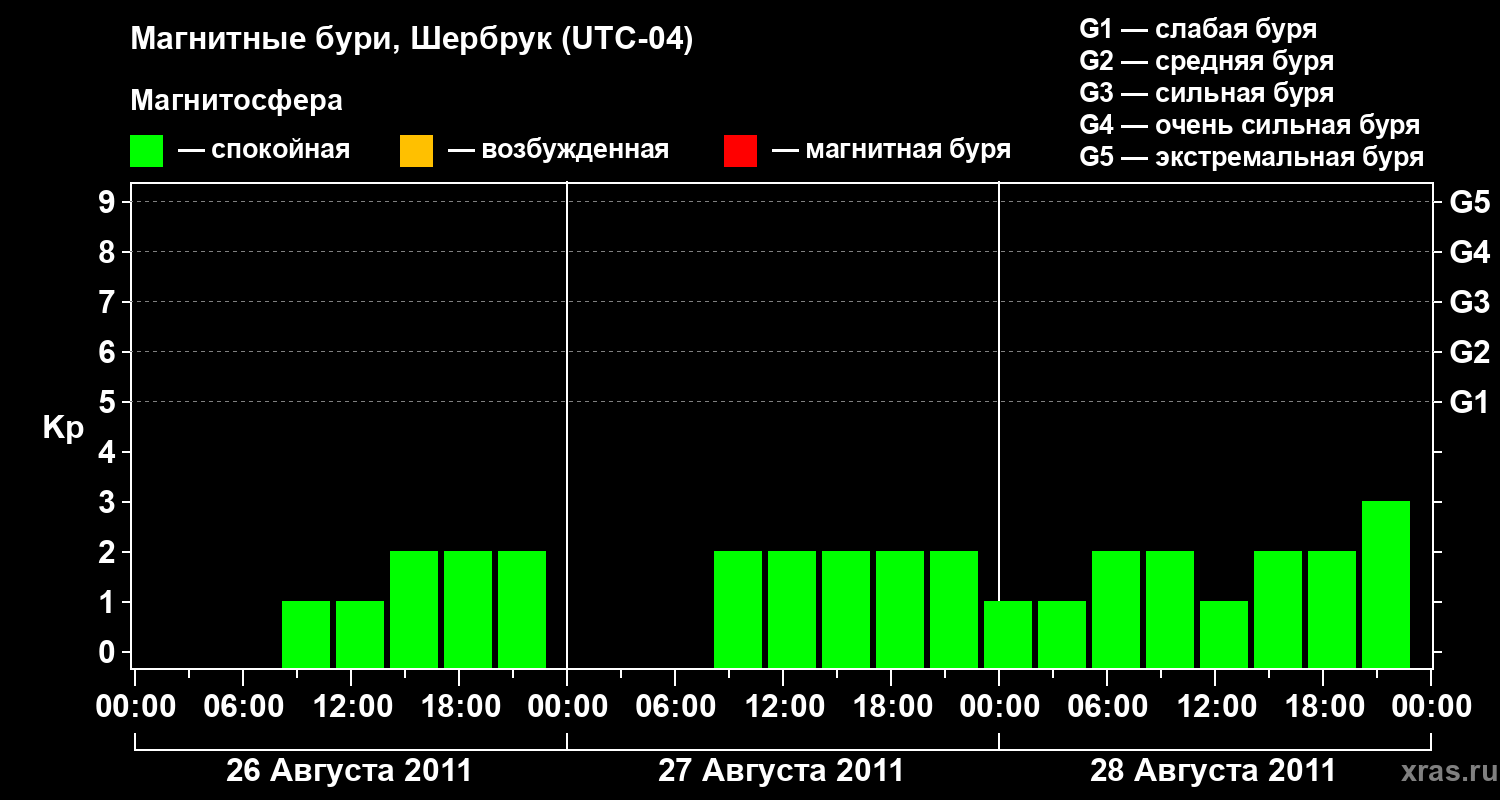Screen dimensions: 1500x800
Task: Click the '— возбужденная' legend label
Action: (x=558, y=150)
